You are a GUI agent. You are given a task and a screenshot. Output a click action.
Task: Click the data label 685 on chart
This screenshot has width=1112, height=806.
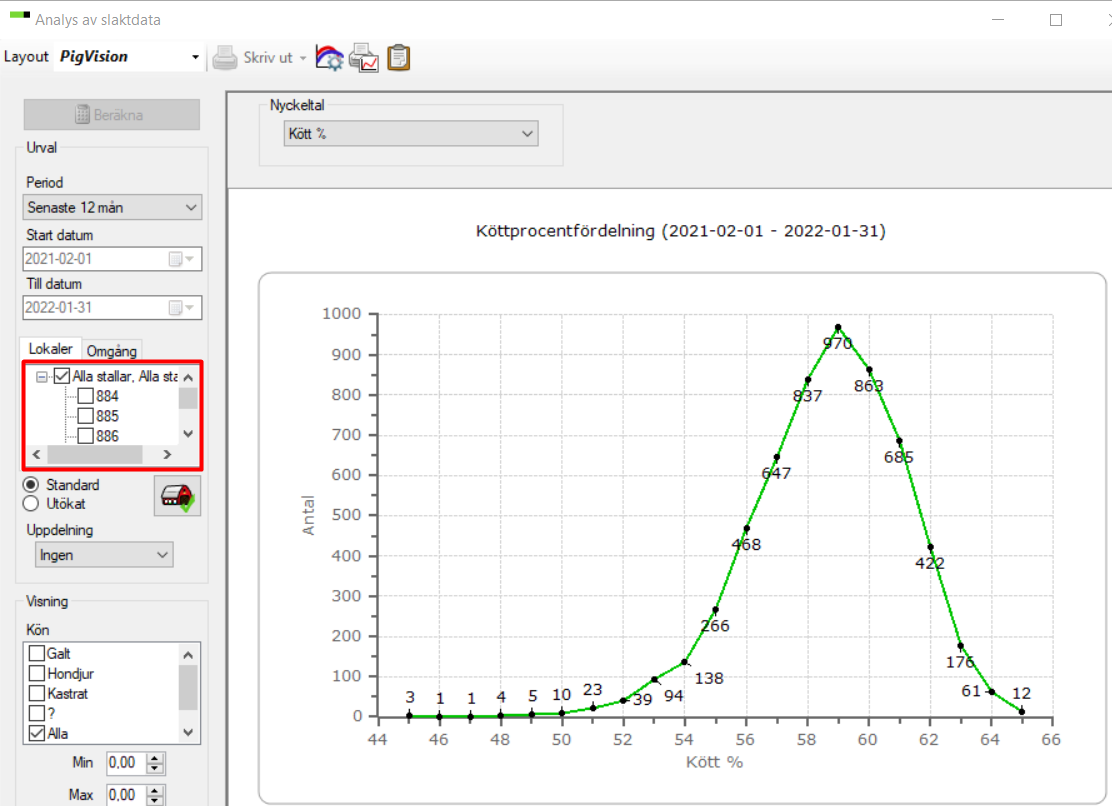pyautogui.click(x=899, y=457)
